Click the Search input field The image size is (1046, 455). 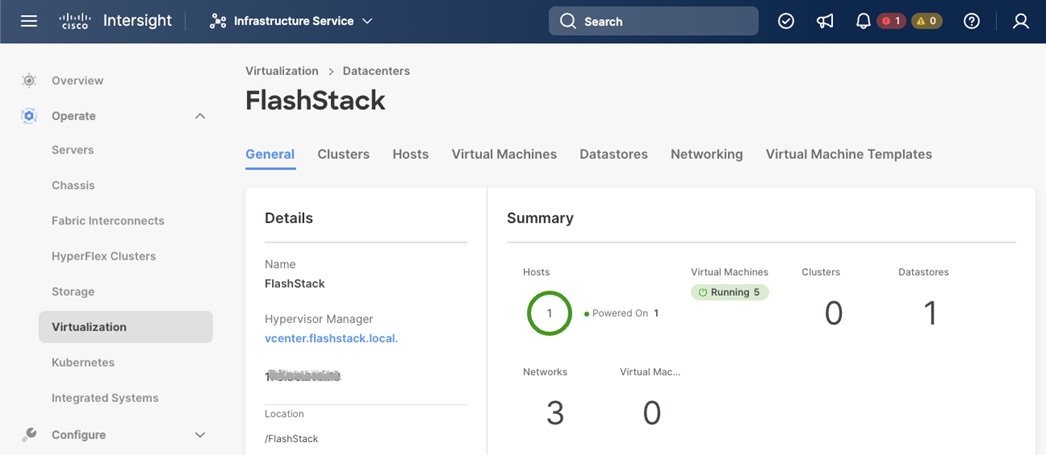pos(653,21)
